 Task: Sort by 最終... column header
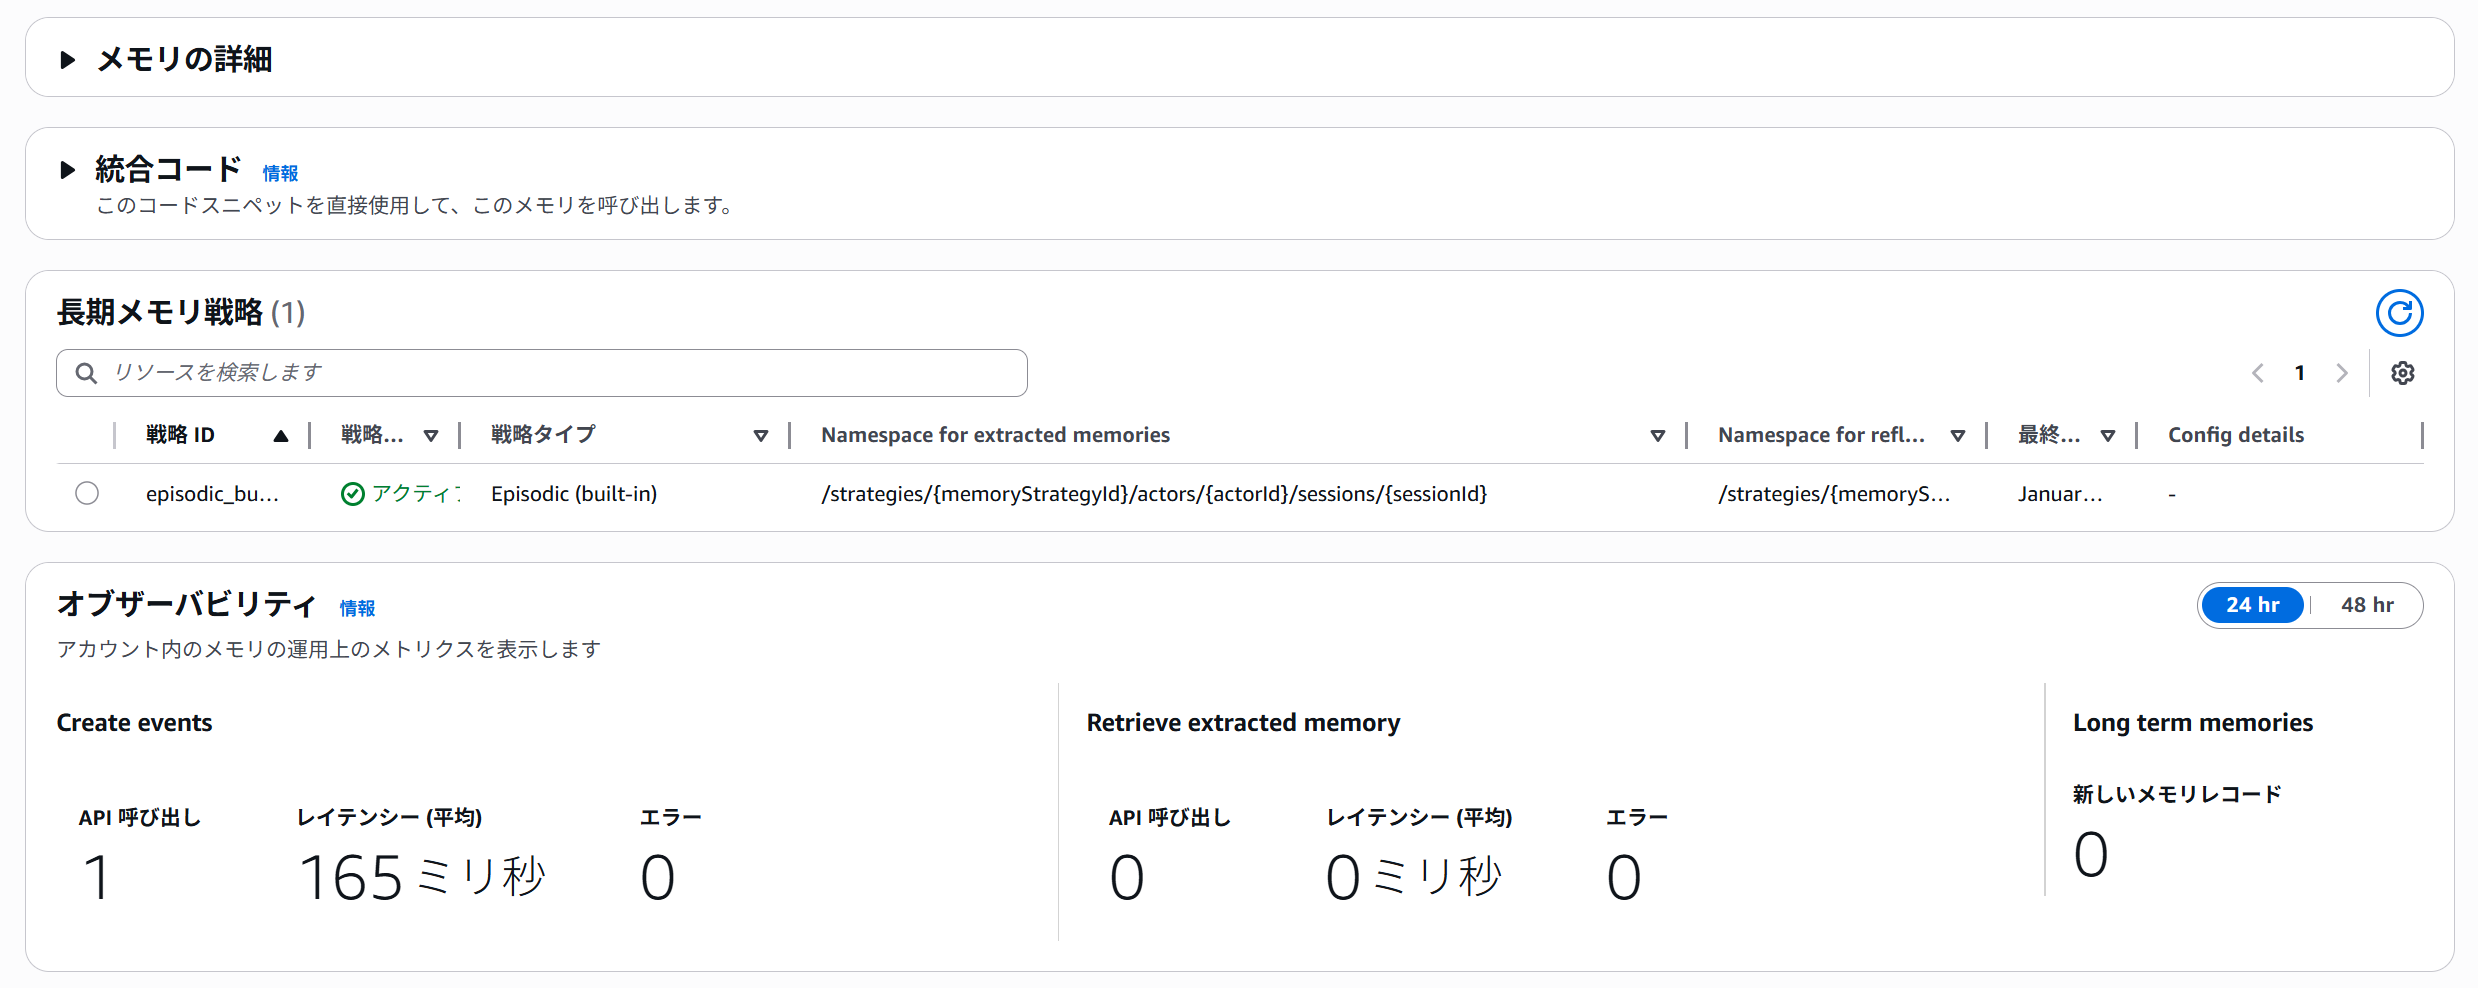click(x=2107, y=436)
